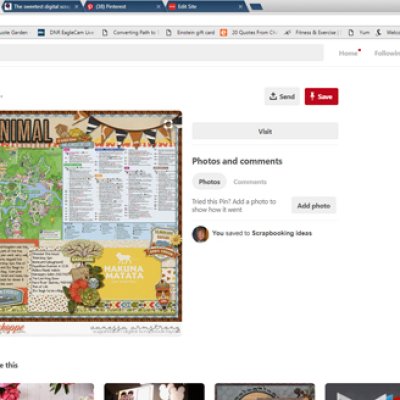
Task: Click the share icon in Send button
Action: tap(273, 96)
